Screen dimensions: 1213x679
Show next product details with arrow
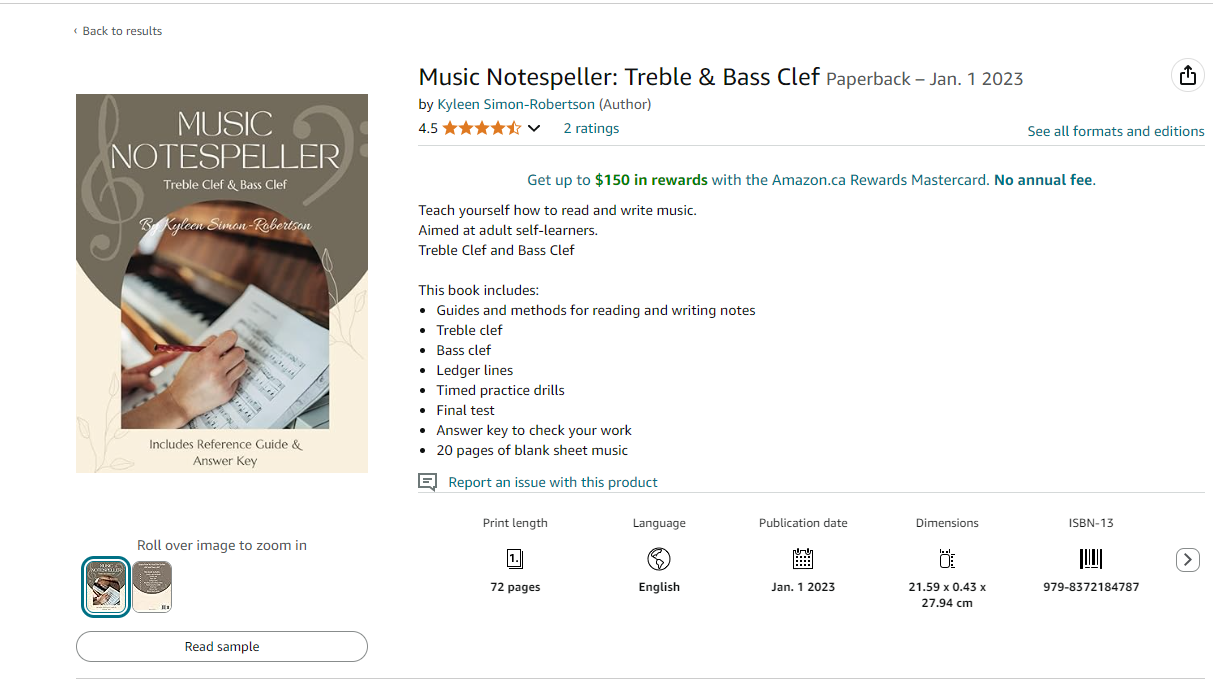tap(1187, 560)
